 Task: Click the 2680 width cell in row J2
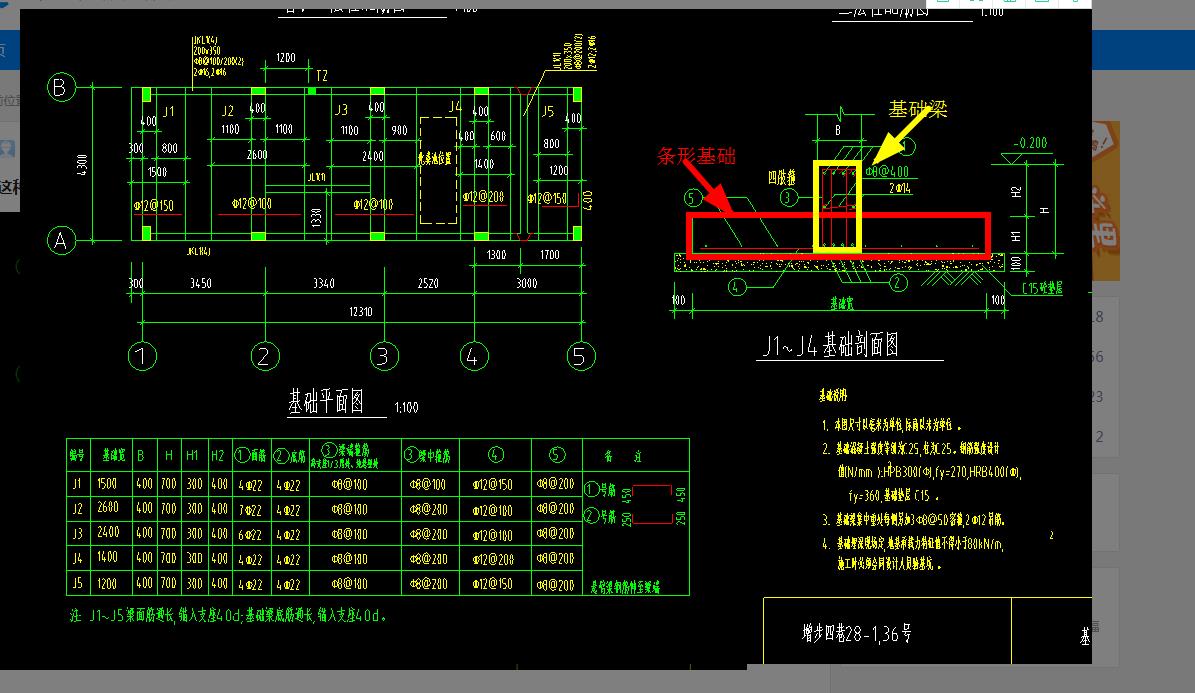[108, 507]
